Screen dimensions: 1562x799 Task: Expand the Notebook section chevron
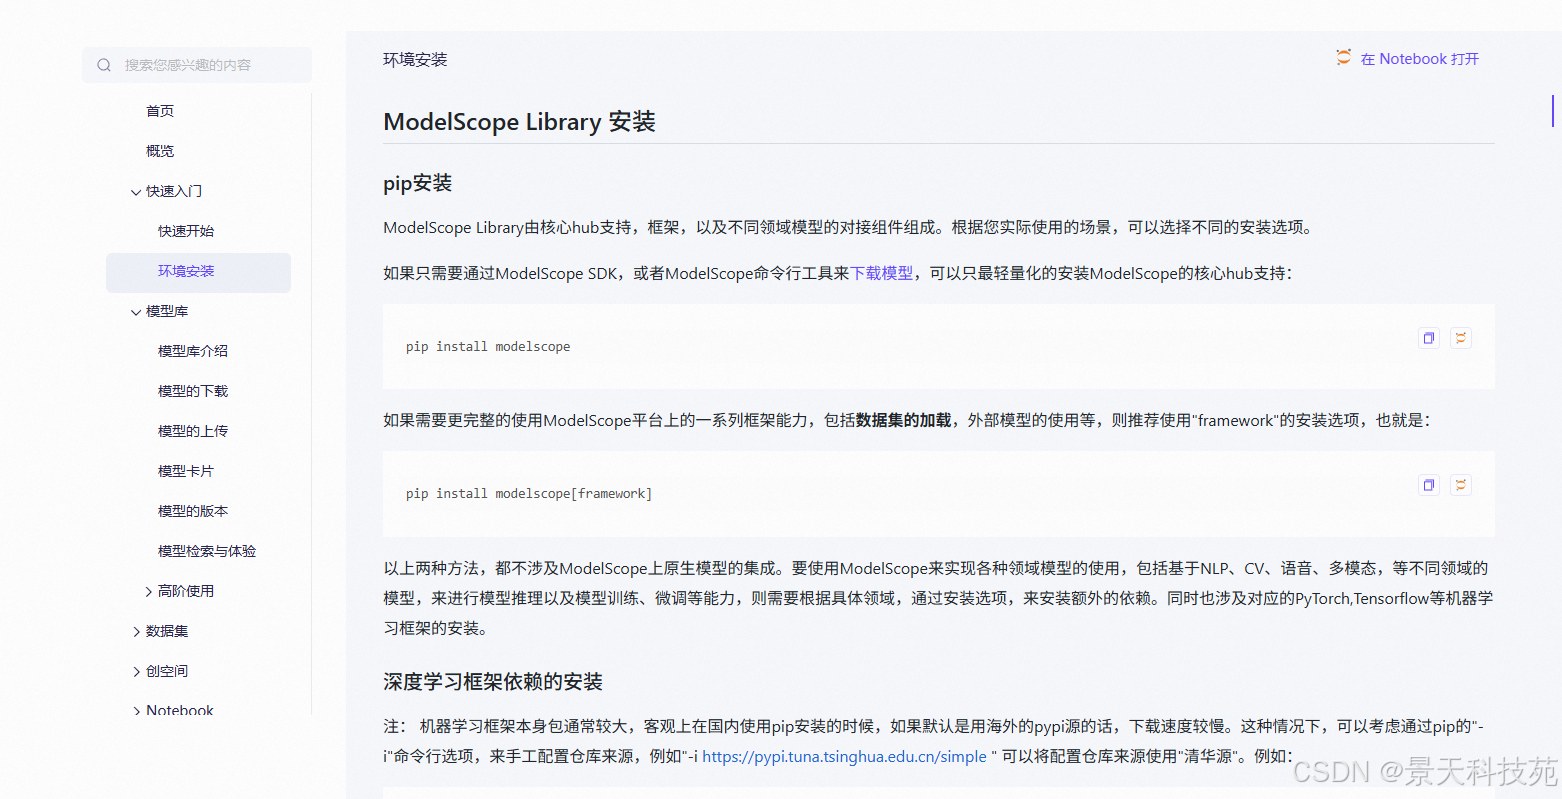[x=137, y=711]
